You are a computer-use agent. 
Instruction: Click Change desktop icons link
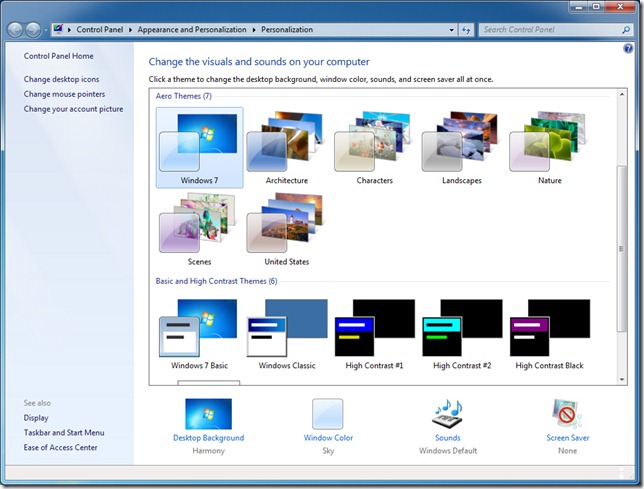coord(62,79)
